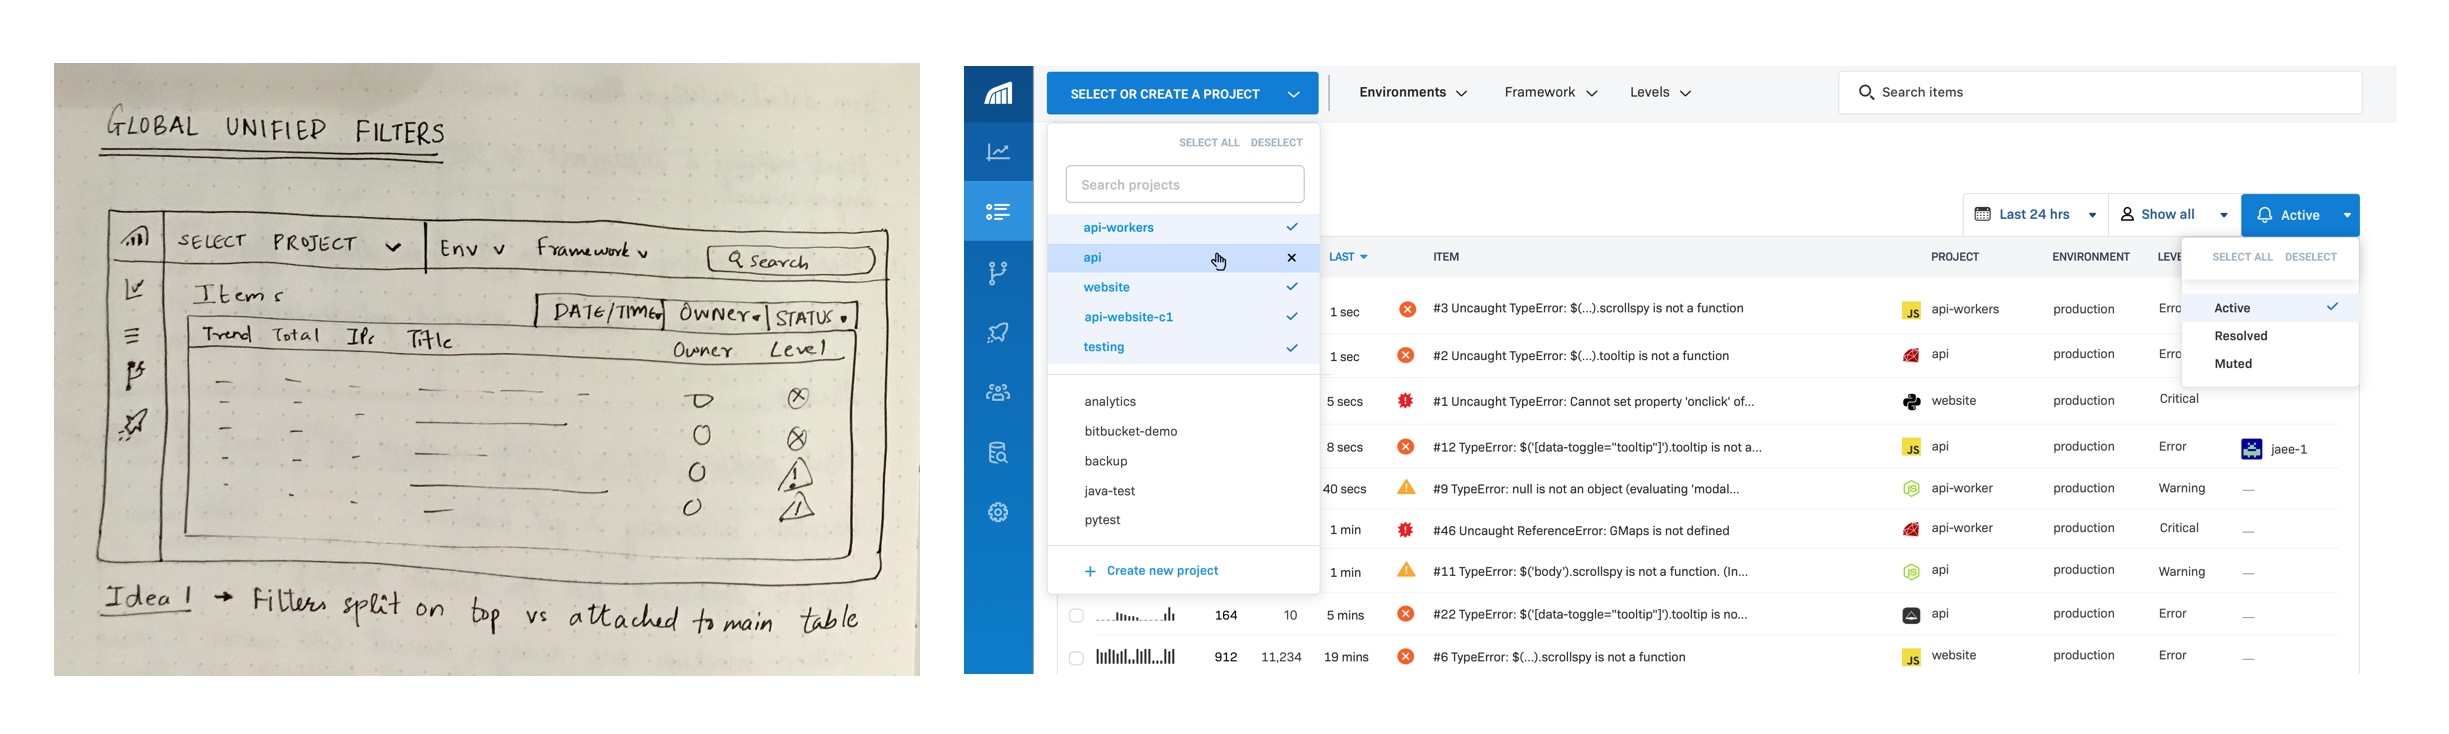This screenshot has width=2449, height=734.
Task: Click critical icon for item #1 Uncaught TypeError
Action: [1405, 401]
